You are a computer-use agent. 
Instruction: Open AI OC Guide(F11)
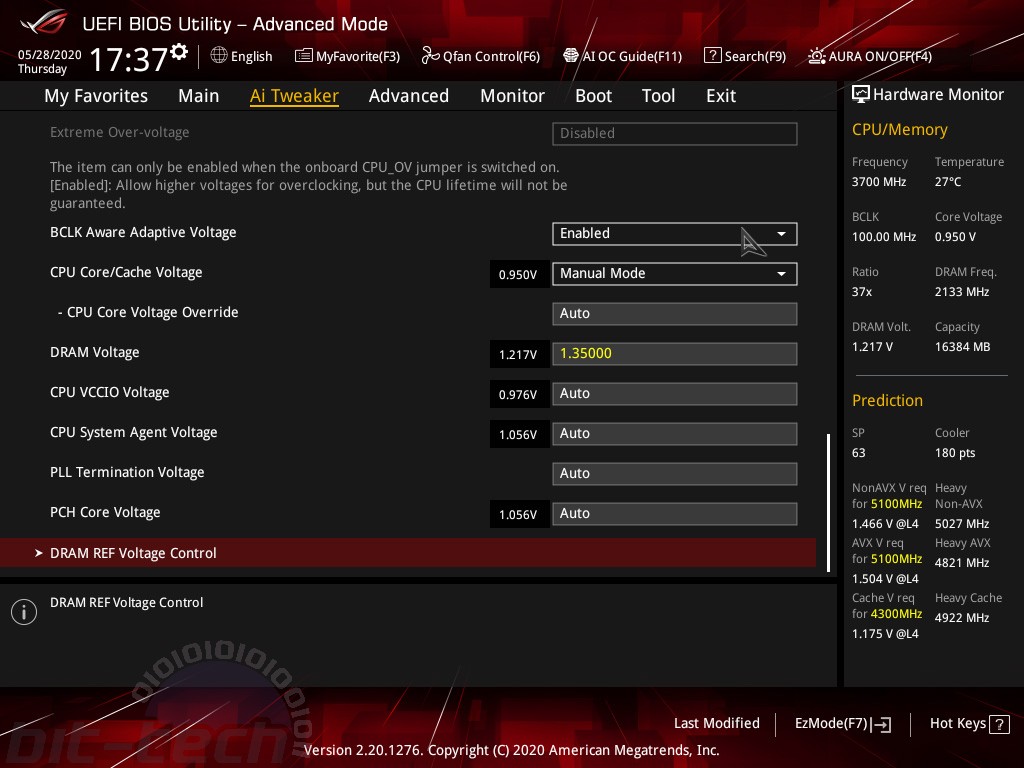coord(623,56)
